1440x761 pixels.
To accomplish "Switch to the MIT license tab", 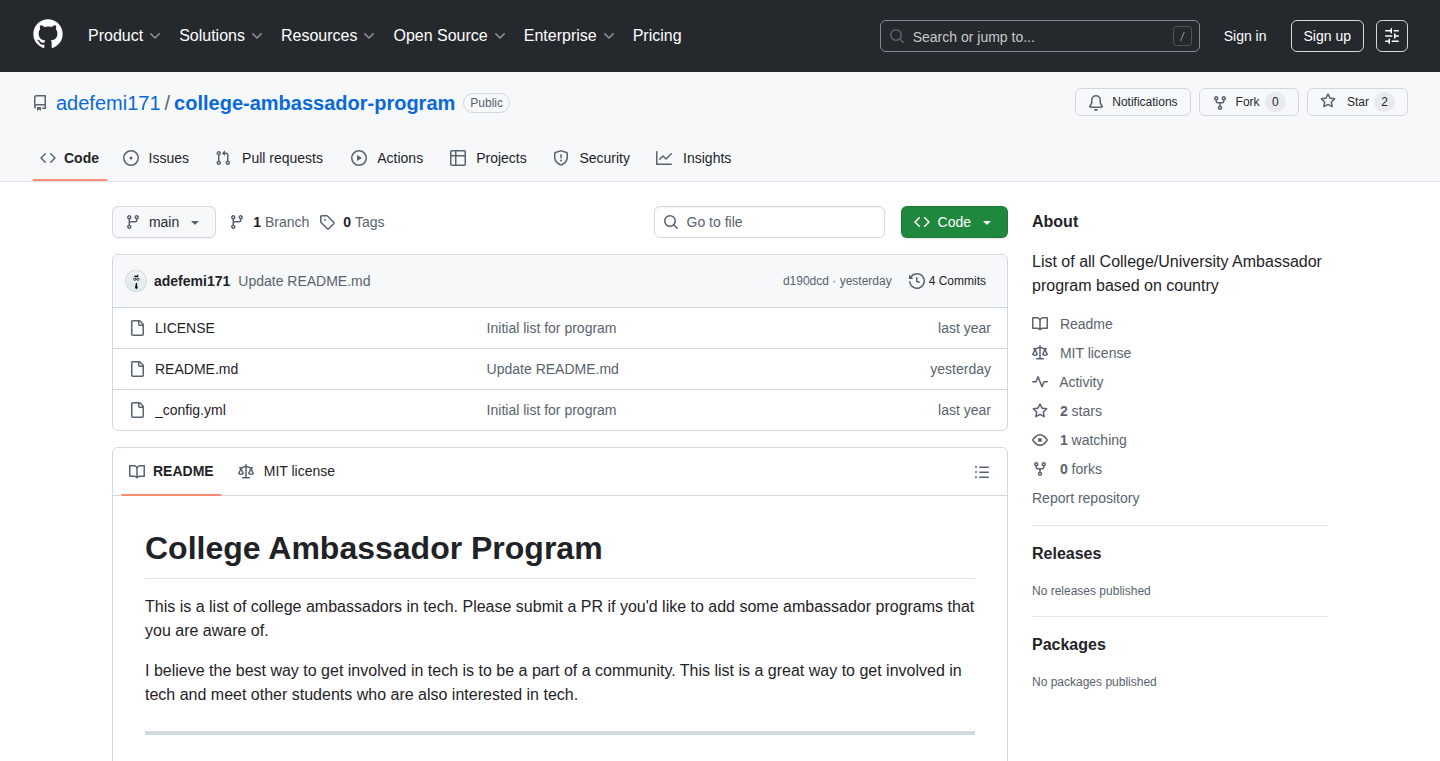I will (x=286, y=471).
